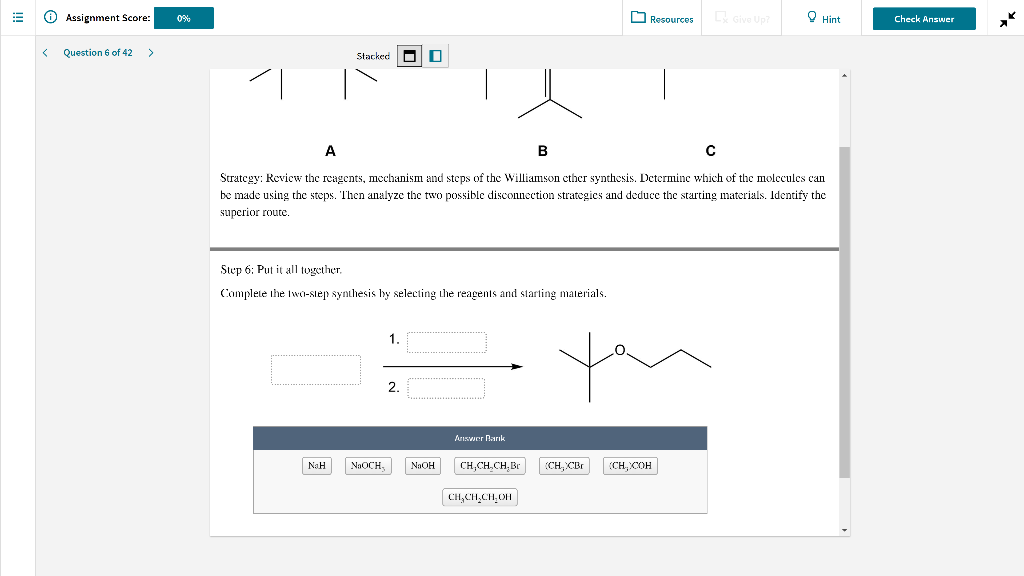Expand Question 6 of 42 navigator
The height and width of the screenshot is (576, 1024).
pos(97,52)
